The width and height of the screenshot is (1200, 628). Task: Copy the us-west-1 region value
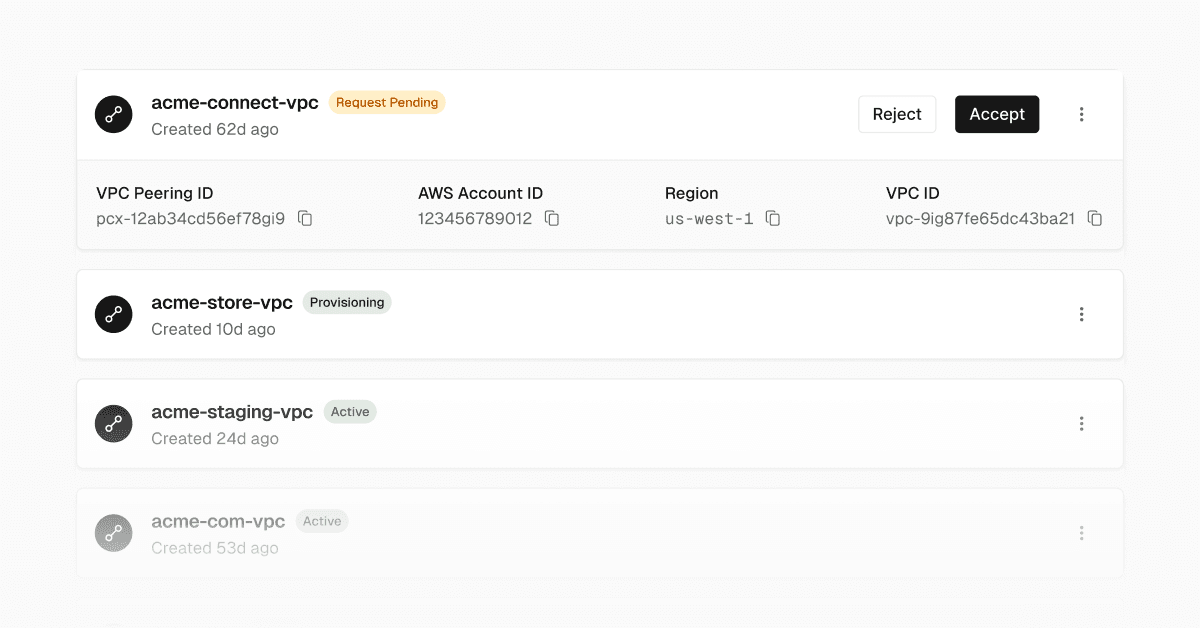click(x=773, y=218)
